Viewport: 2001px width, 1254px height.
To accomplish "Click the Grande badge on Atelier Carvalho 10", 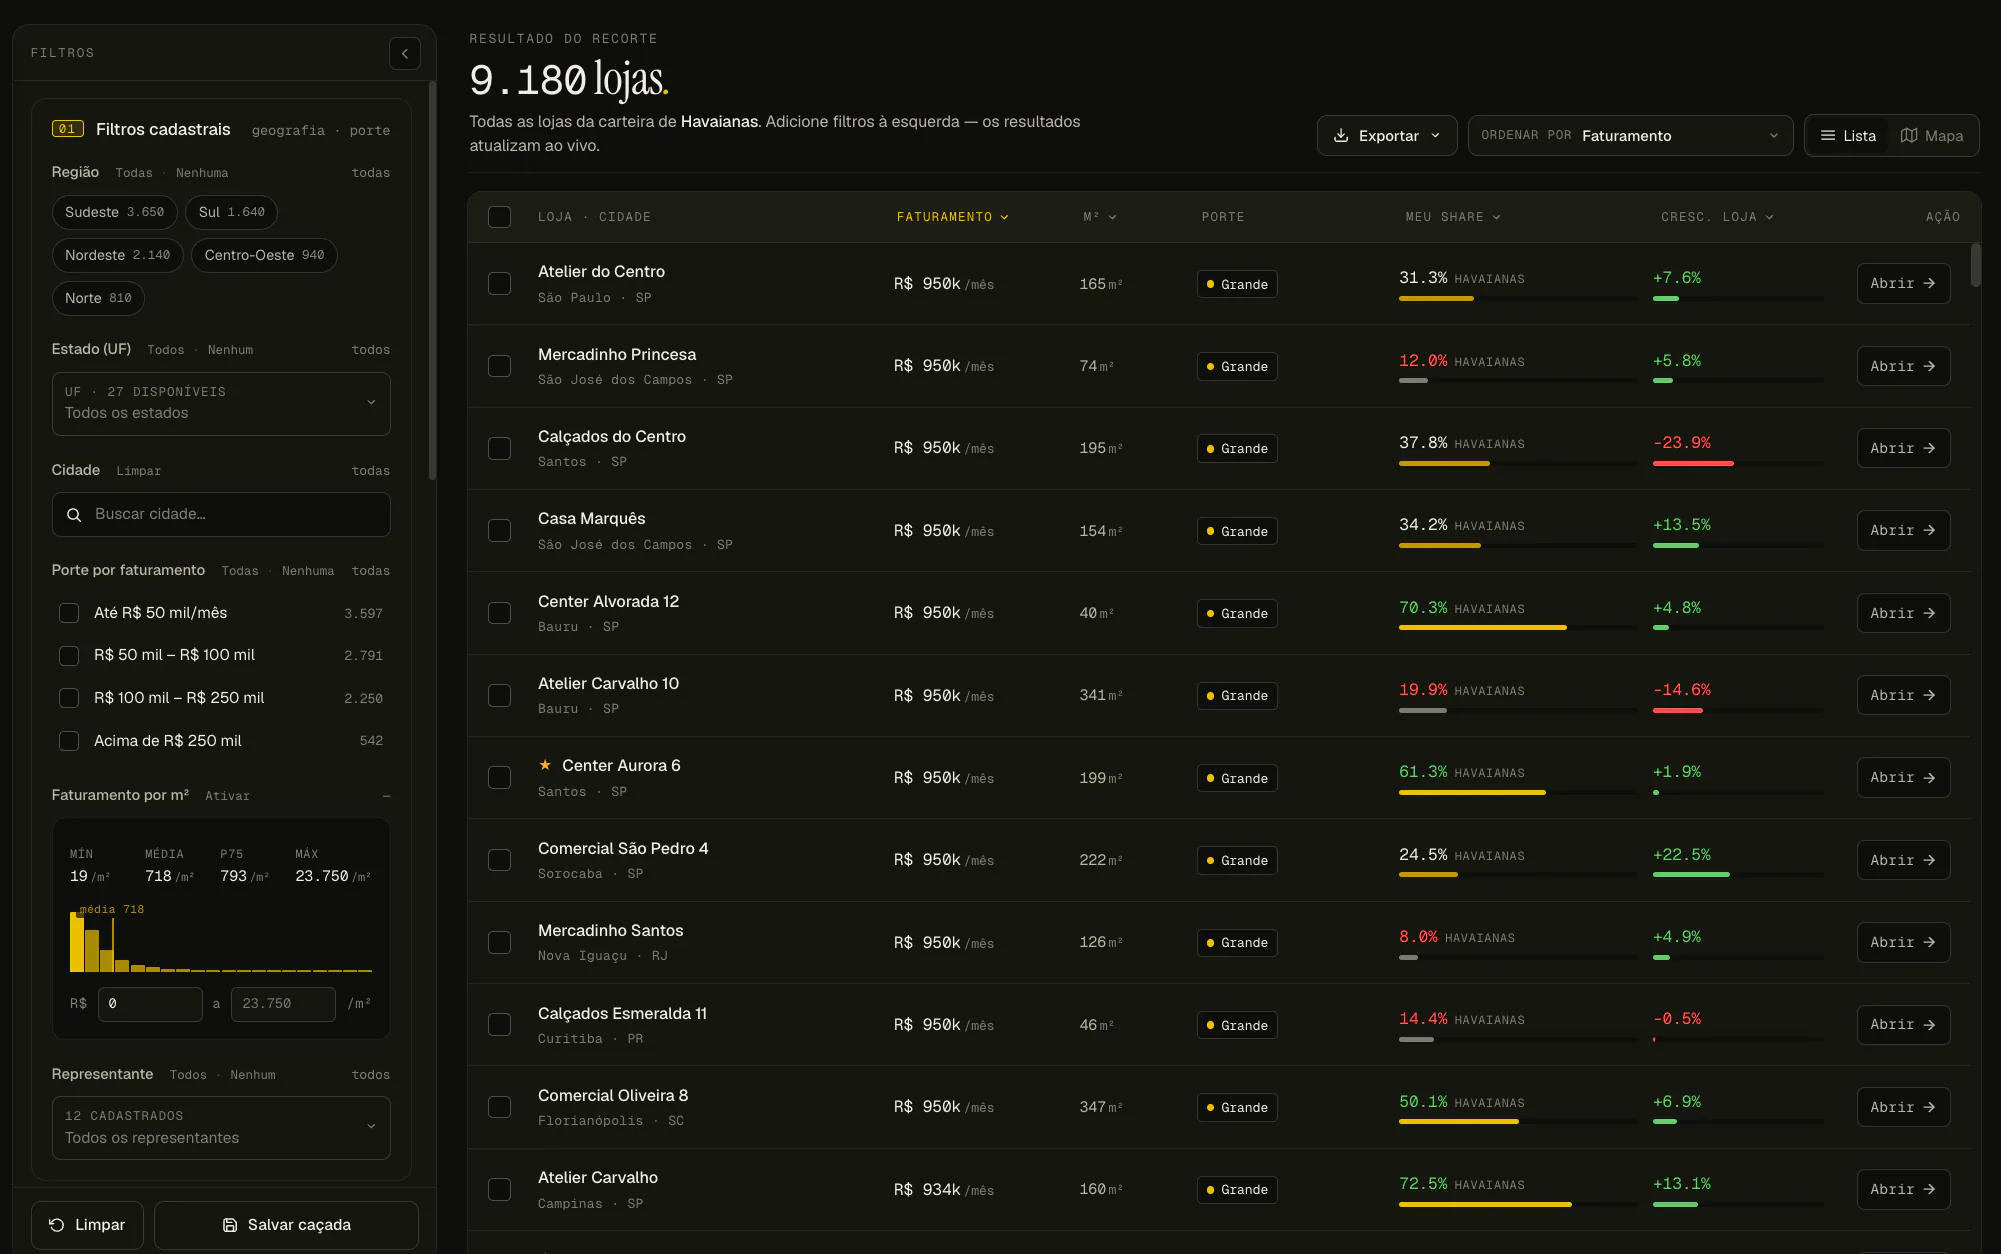I will [x=1237, y=695].
